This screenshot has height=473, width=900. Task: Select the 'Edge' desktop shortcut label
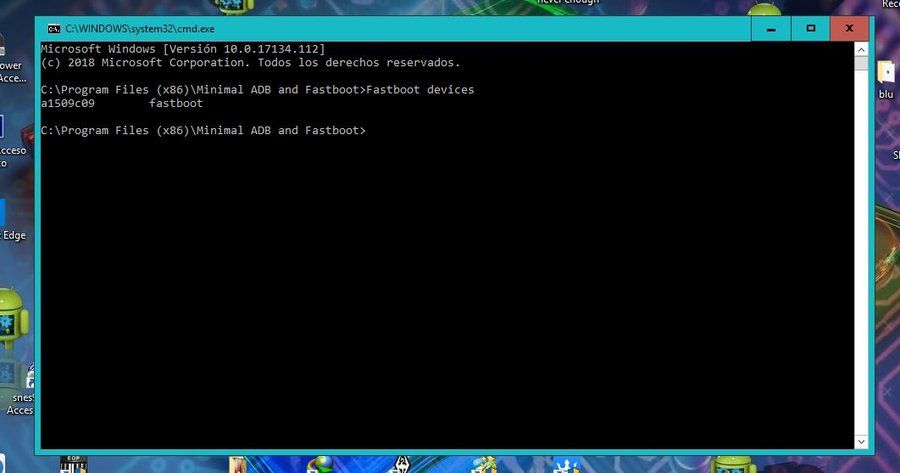(x=14, y=235)
